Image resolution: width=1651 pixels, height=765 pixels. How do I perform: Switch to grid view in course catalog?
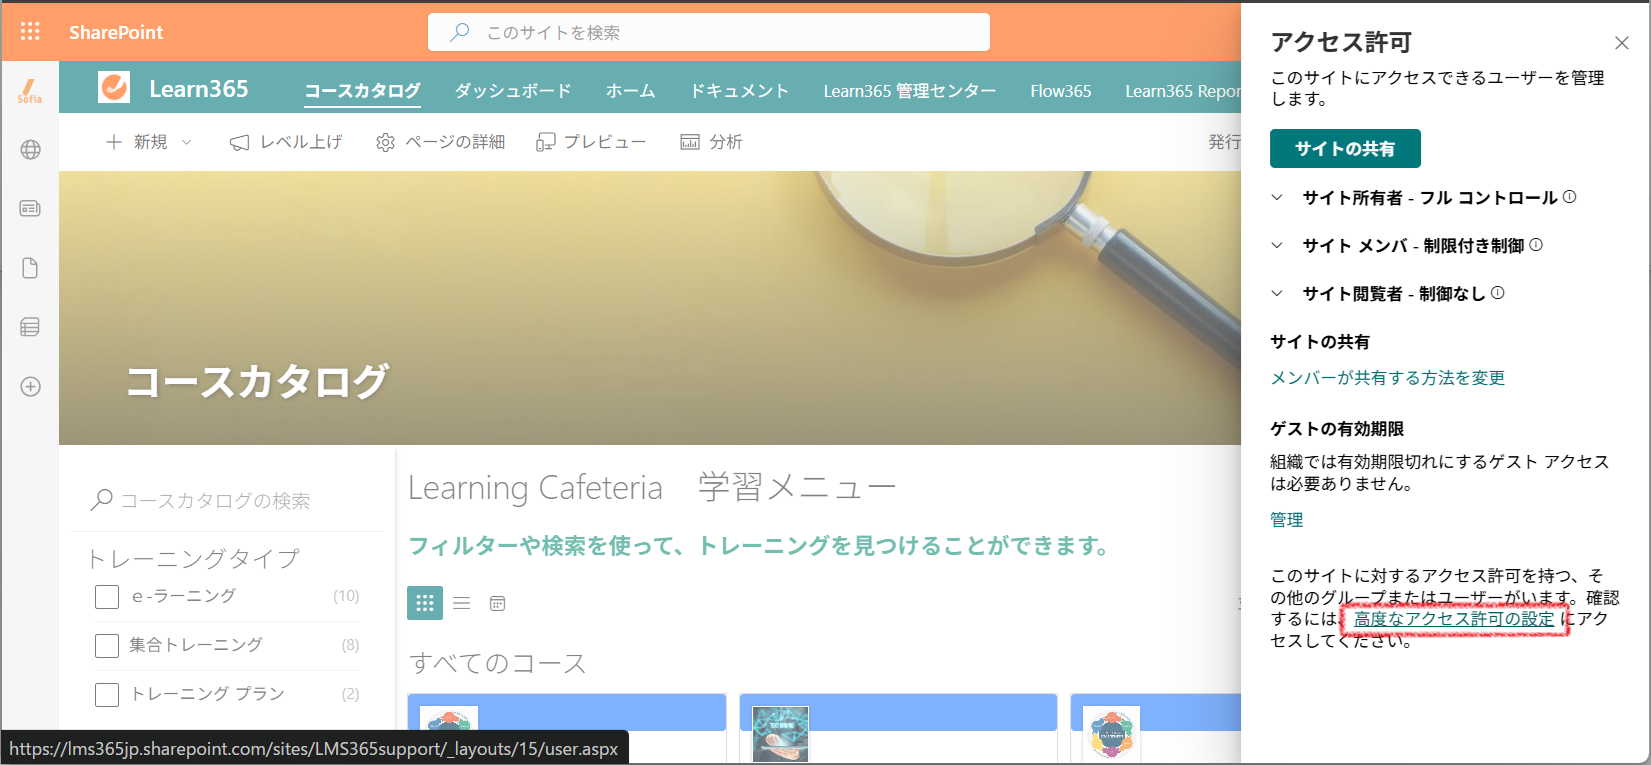425,603
